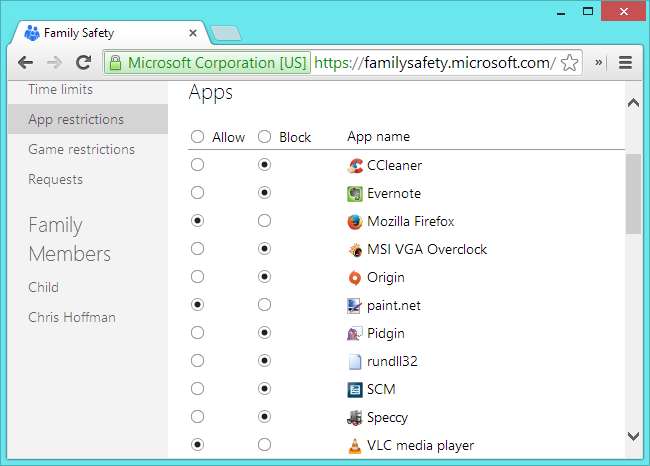Viewport: 650px width, 466px height.
Task: Click the Microsoft Corporation [US] certificate badge
Action: pos(207,63)
